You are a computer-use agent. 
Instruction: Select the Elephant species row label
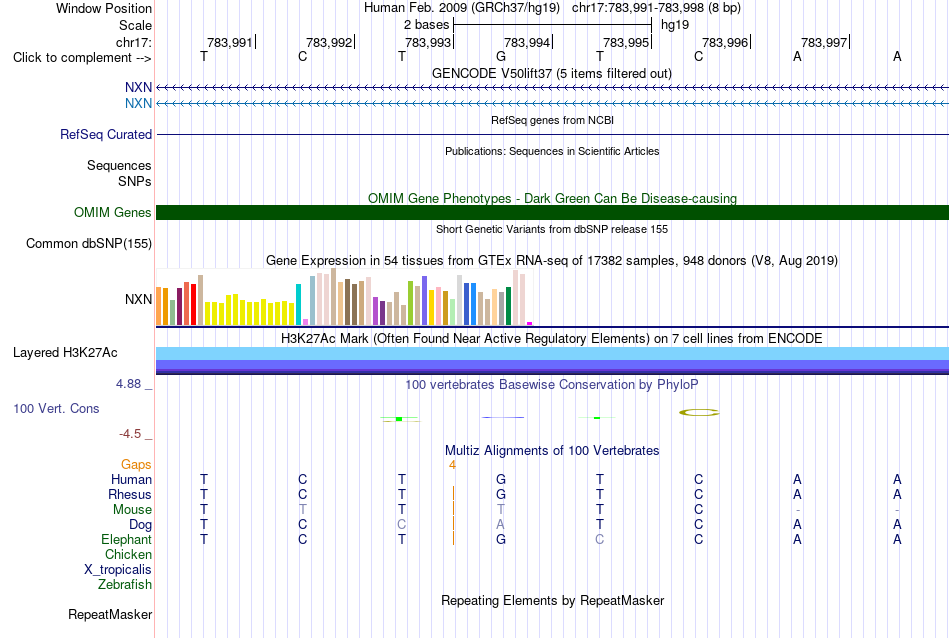(126, 539)
